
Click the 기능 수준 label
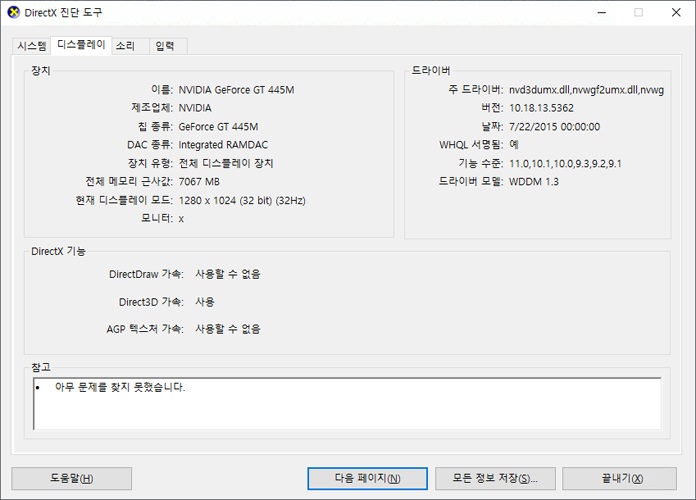pyautogui.click(x=480, y=163)
